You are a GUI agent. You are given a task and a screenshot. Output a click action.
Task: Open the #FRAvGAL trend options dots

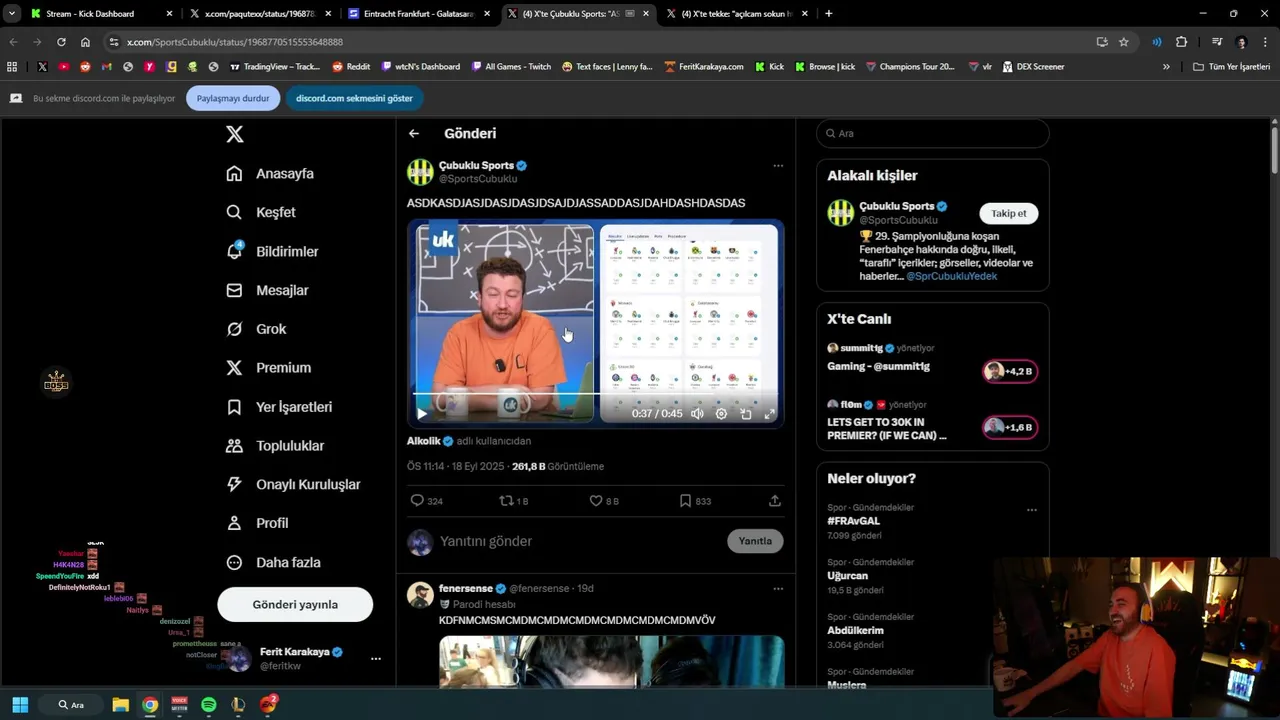[1031, 510]
